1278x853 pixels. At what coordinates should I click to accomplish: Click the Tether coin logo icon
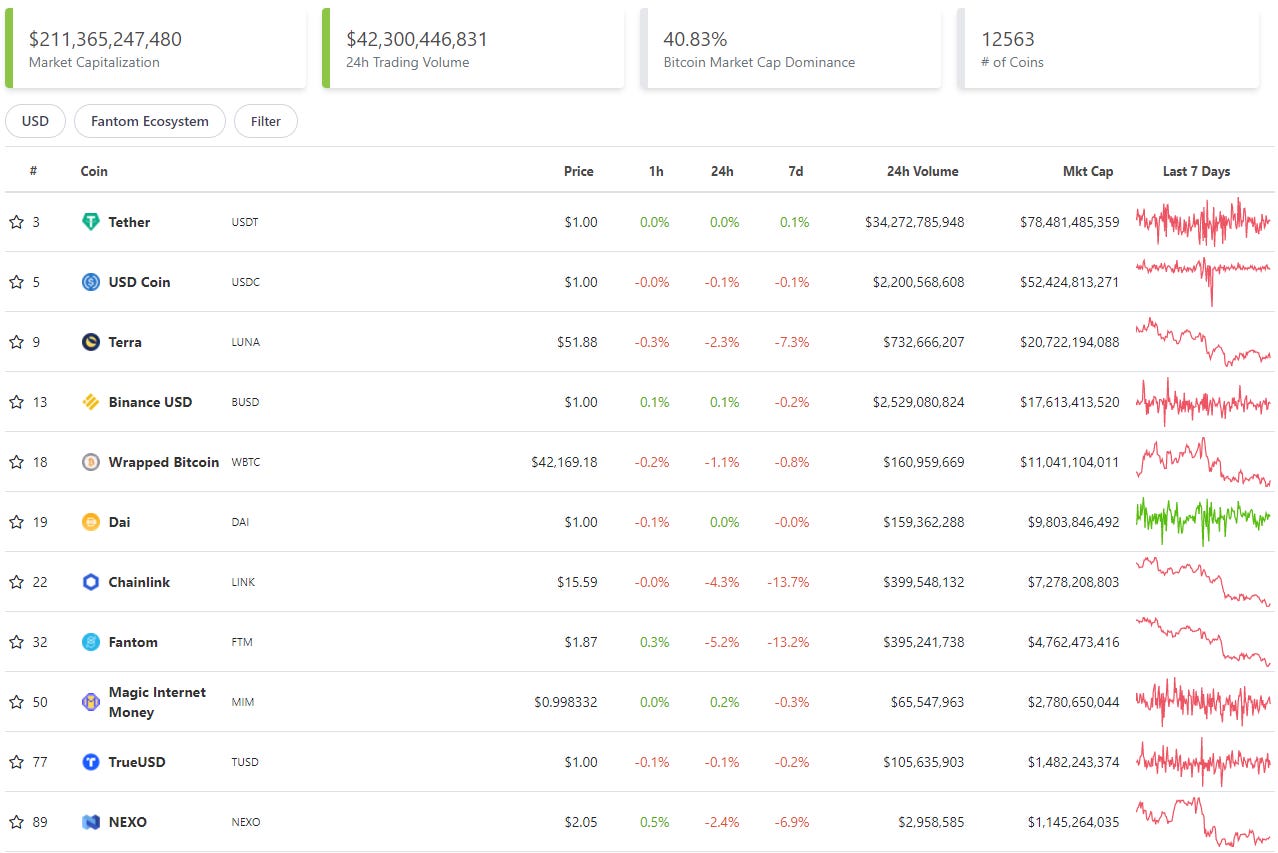click(91, 222)
